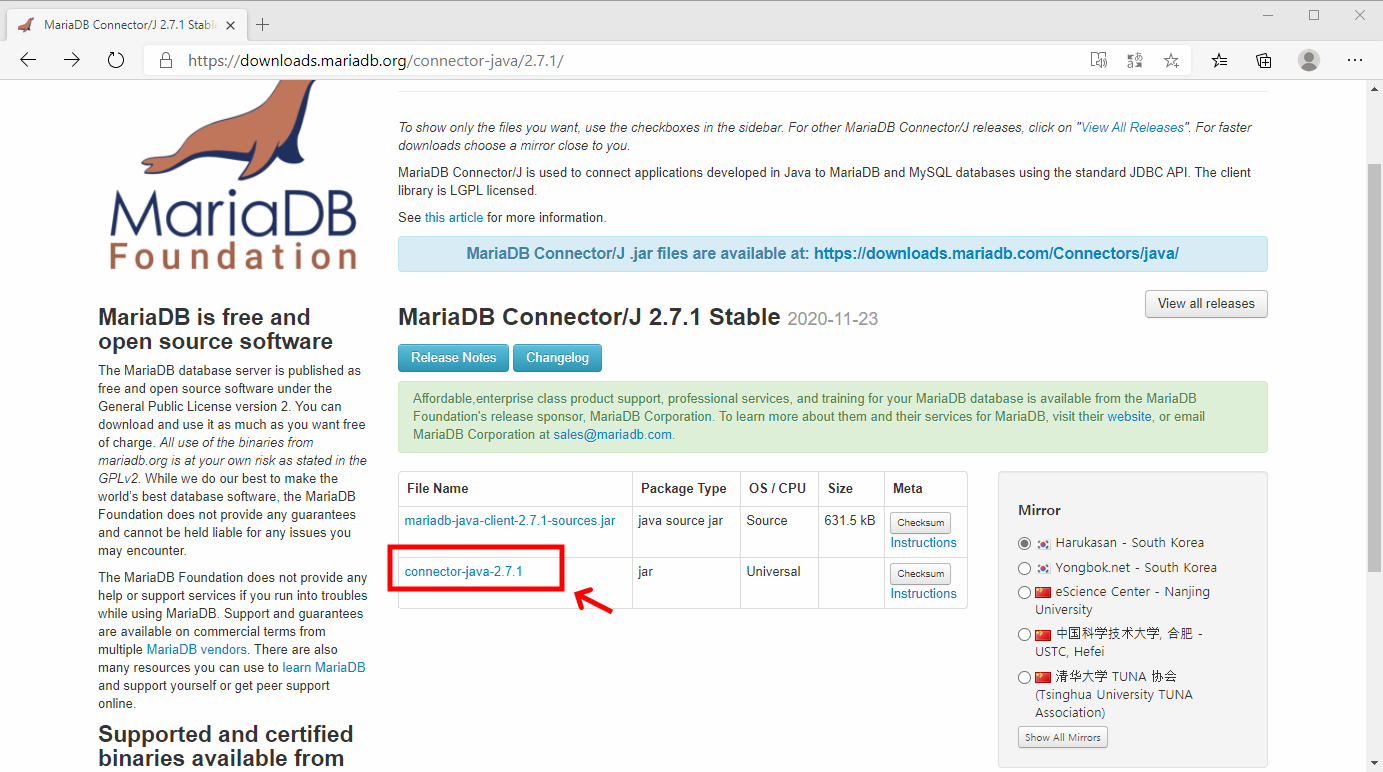Open the MariaDB vendors link
This screenshot has width=1383, height=772.
197,649
